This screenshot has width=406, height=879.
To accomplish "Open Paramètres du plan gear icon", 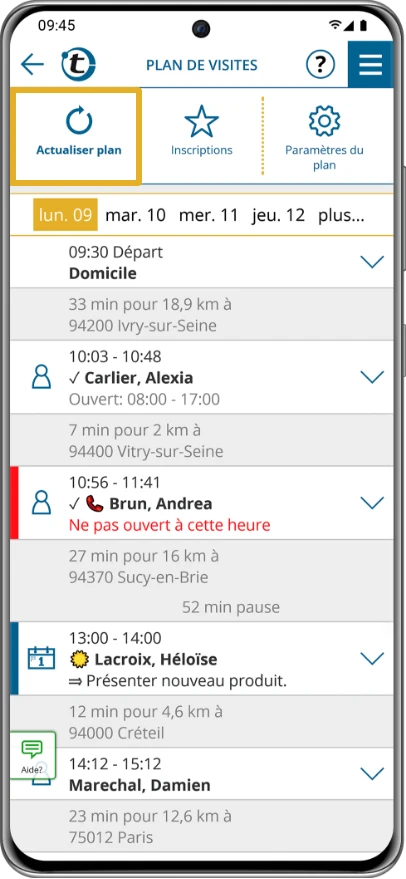I will (x=324, y=122).
